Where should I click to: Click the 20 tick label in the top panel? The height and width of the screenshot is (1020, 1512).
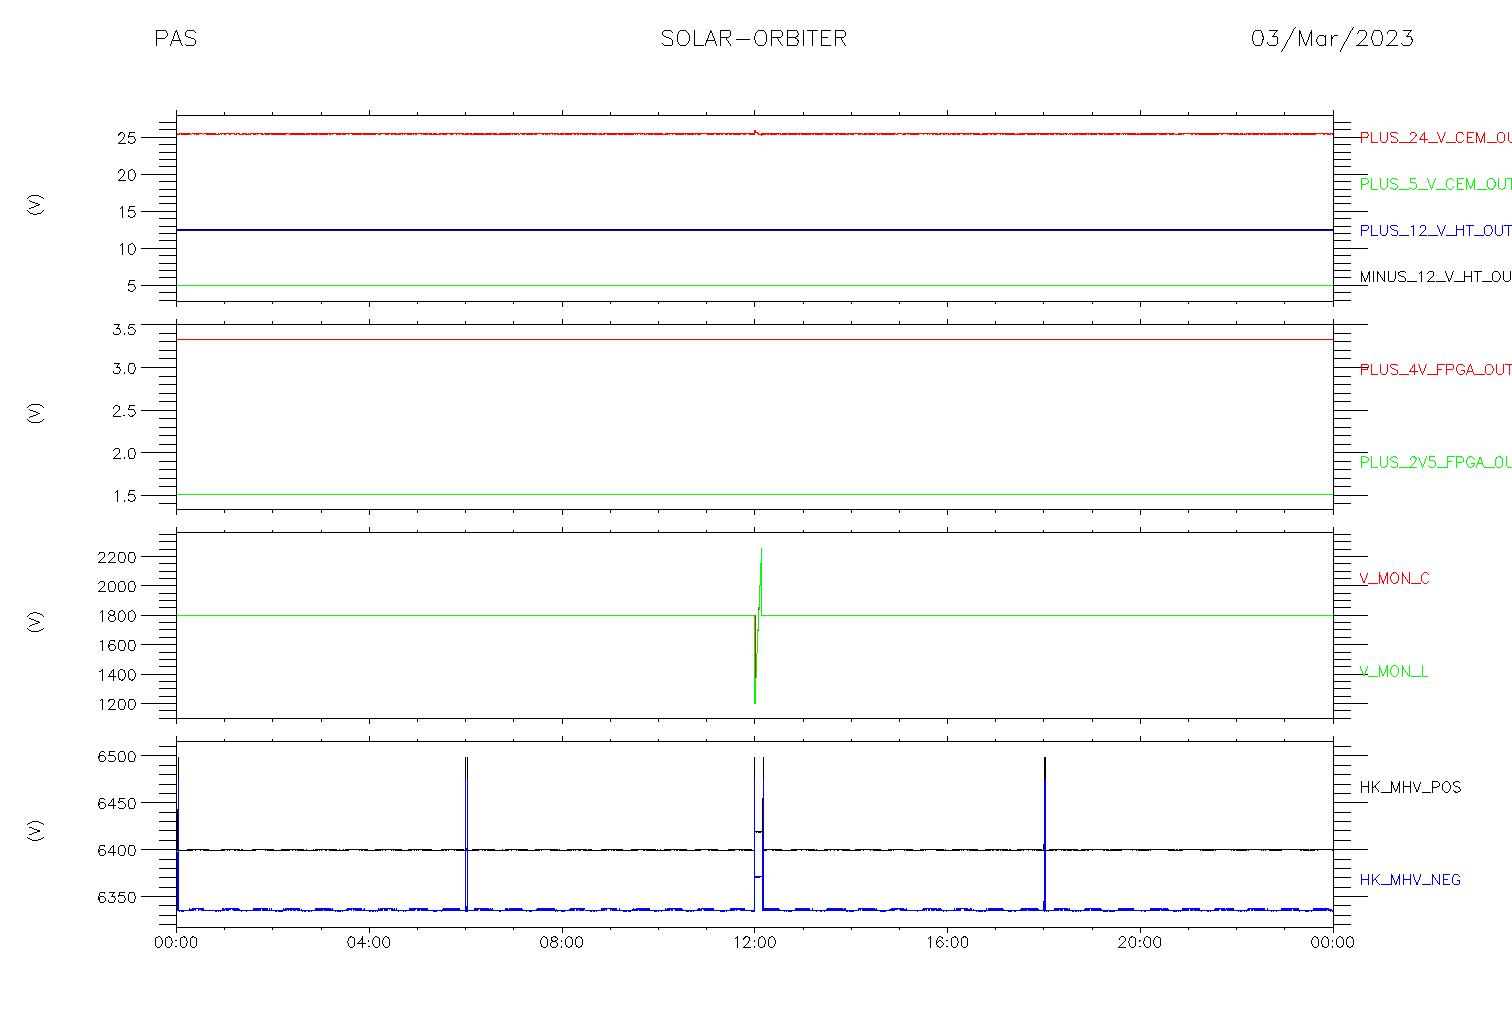coord(125,175)
